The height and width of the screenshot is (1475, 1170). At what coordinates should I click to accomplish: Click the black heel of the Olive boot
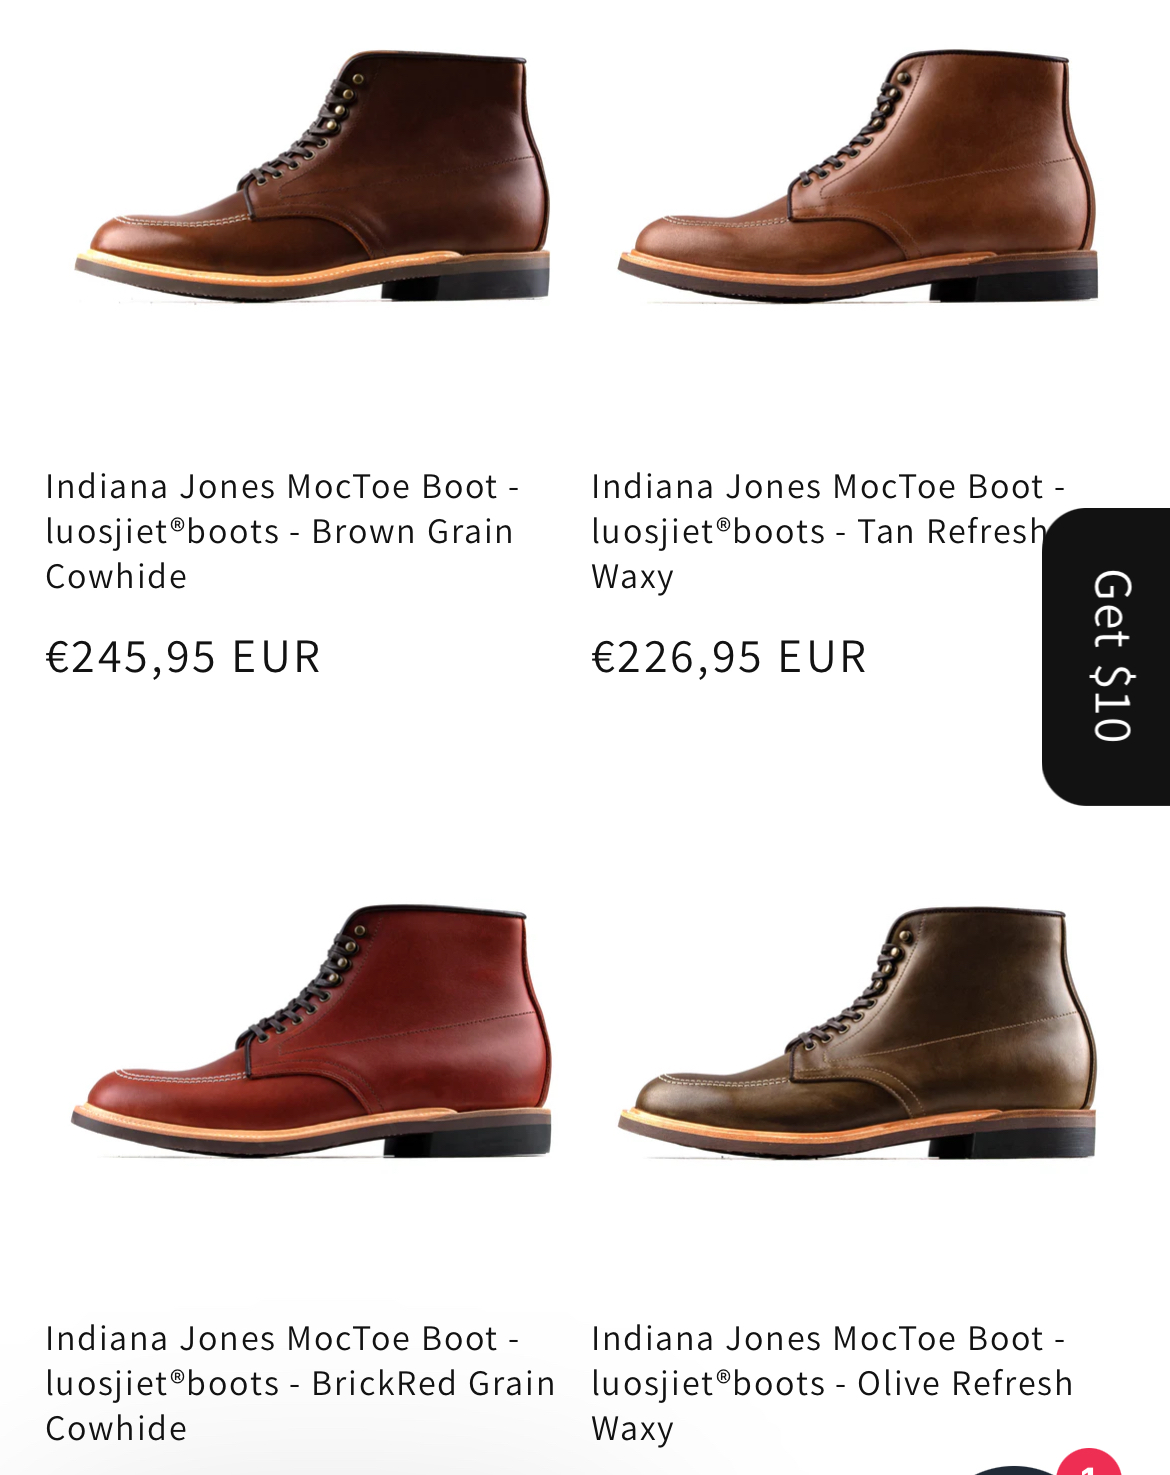pyautogui.click(x=1012, y=1142)
